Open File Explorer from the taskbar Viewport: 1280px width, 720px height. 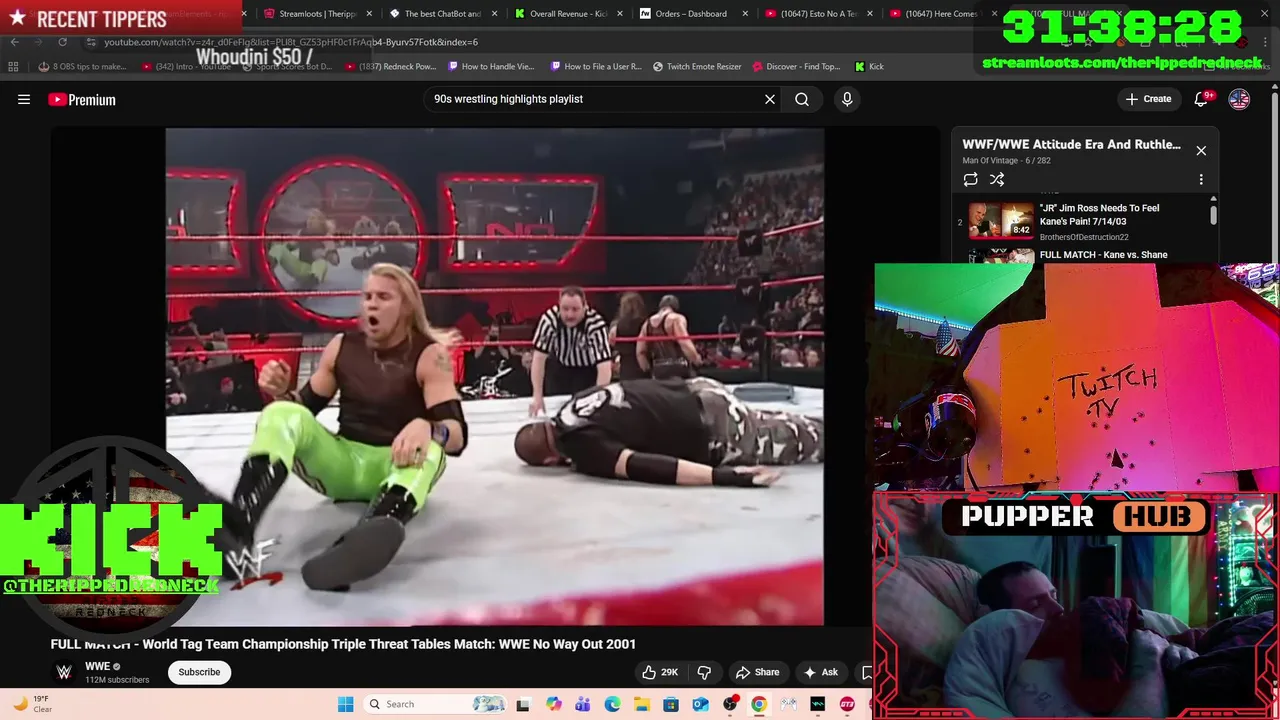click(641, 704)
